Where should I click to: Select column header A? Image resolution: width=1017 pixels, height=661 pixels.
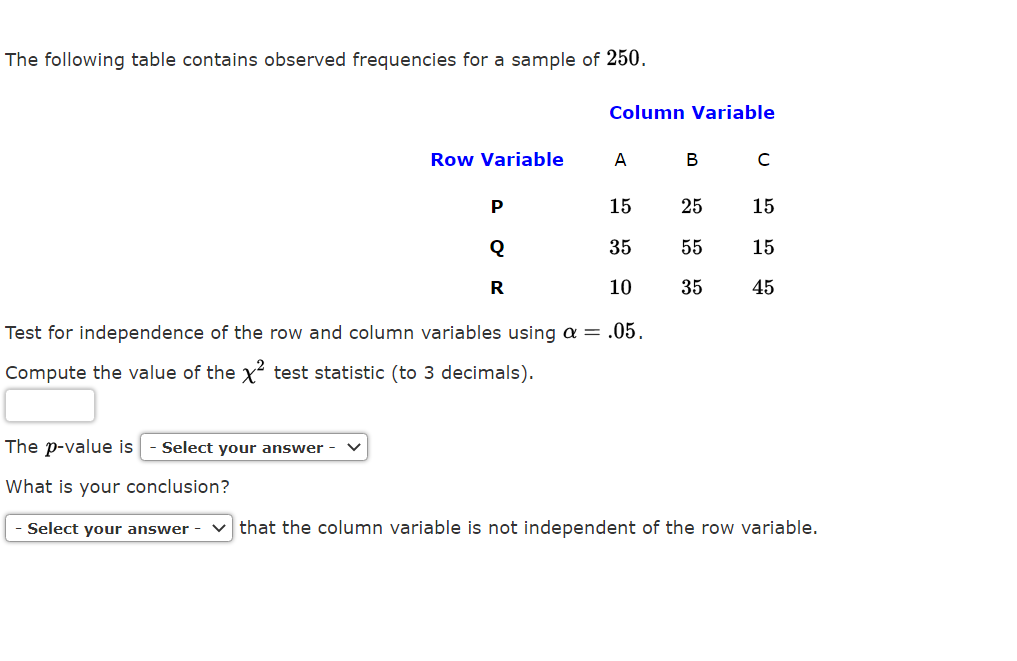pos(621,160)
